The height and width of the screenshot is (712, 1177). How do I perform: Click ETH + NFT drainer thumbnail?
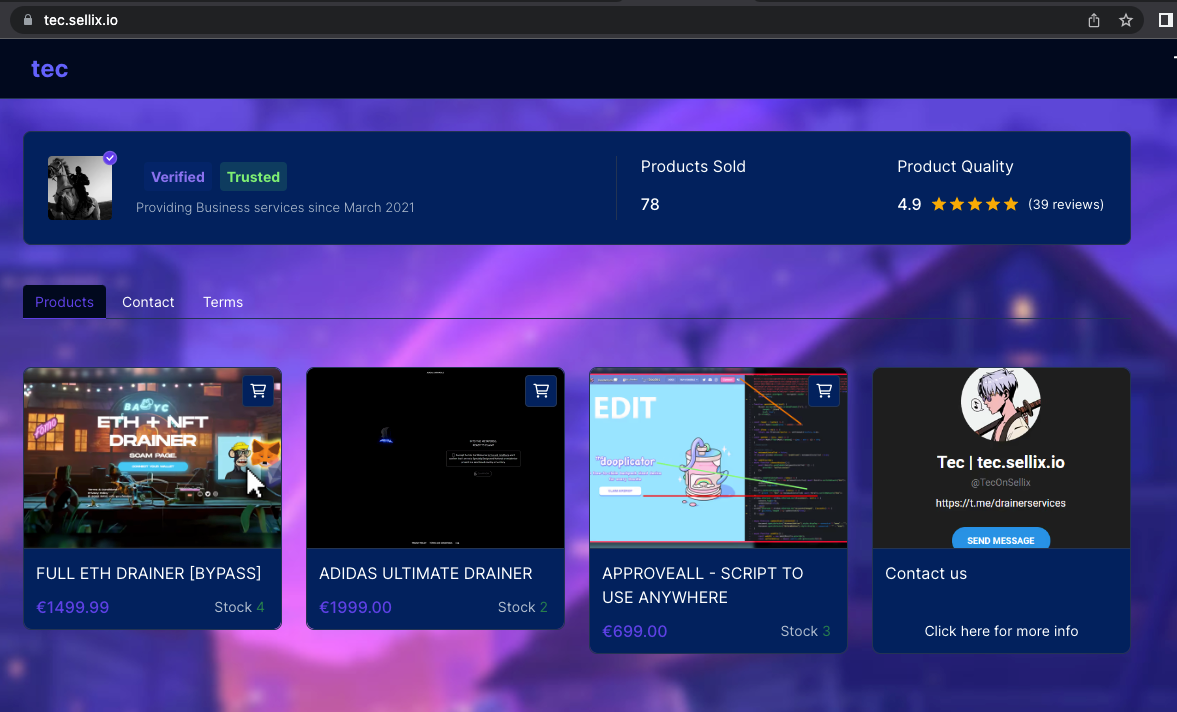point(153,458)
